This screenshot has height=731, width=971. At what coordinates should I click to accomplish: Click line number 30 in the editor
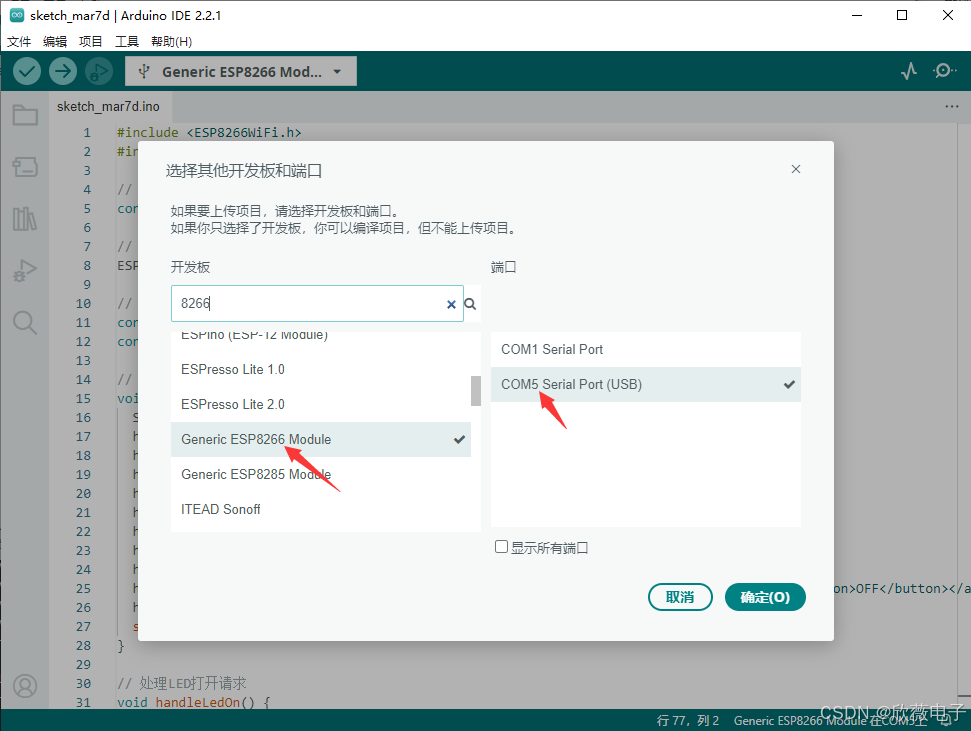click(84, 683)
